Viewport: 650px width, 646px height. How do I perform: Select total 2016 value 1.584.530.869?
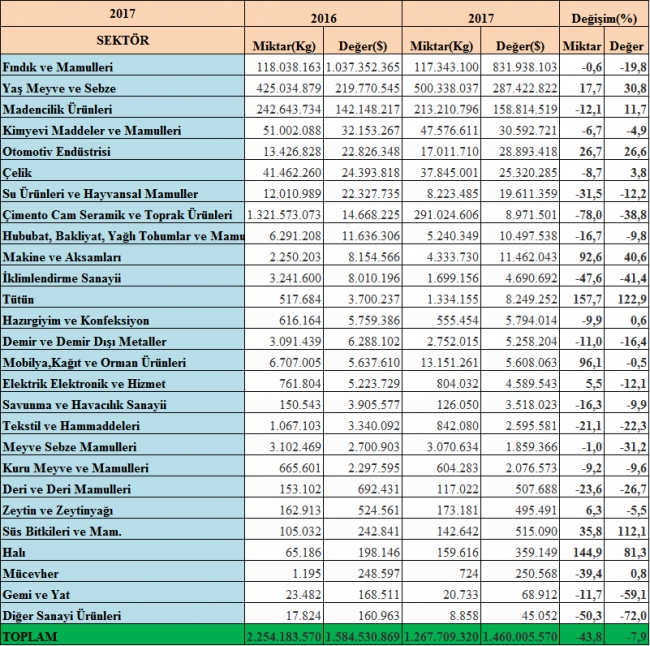click(362, 636)
